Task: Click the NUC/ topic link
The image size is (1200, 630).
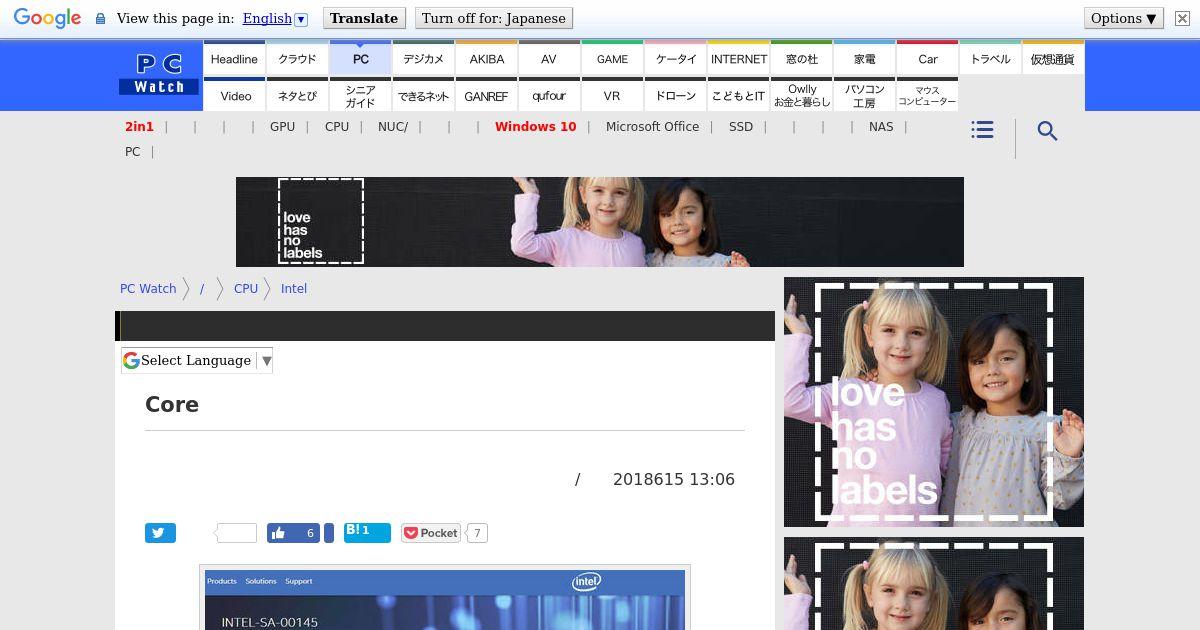Action: [393, 126]
